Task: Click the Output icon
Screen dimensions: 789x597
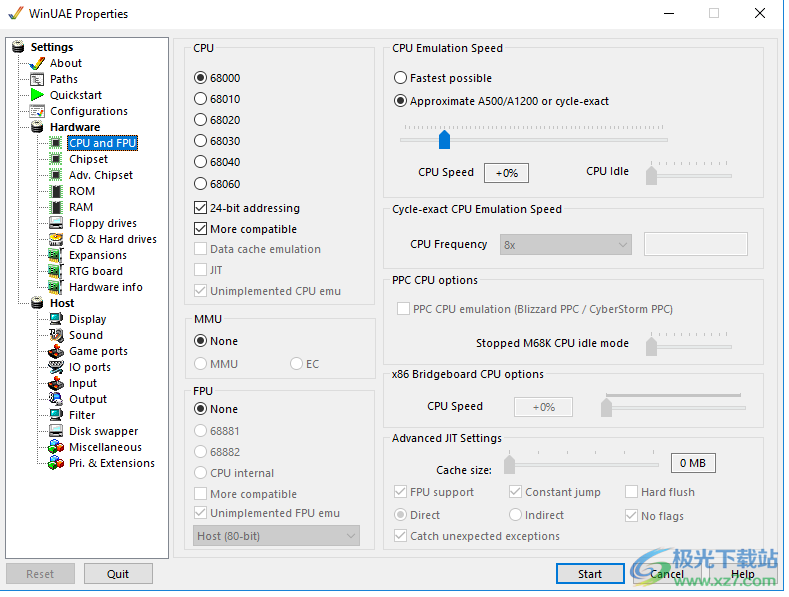Action: click(56, 399)
